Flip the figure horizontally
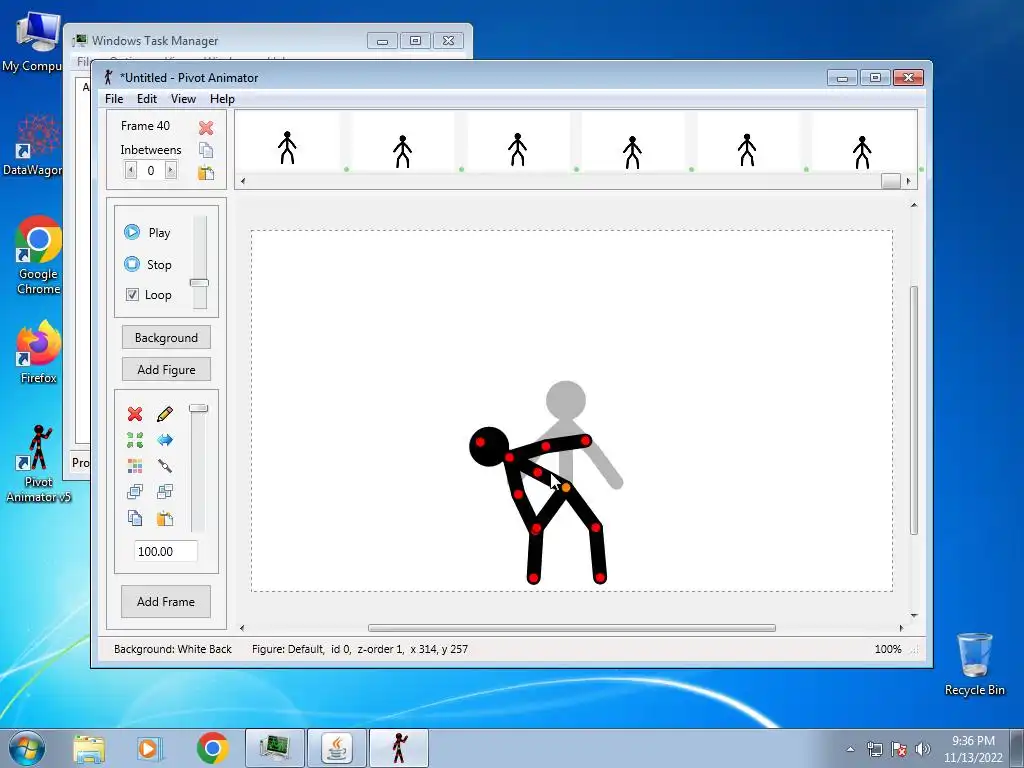 (165, 440)
